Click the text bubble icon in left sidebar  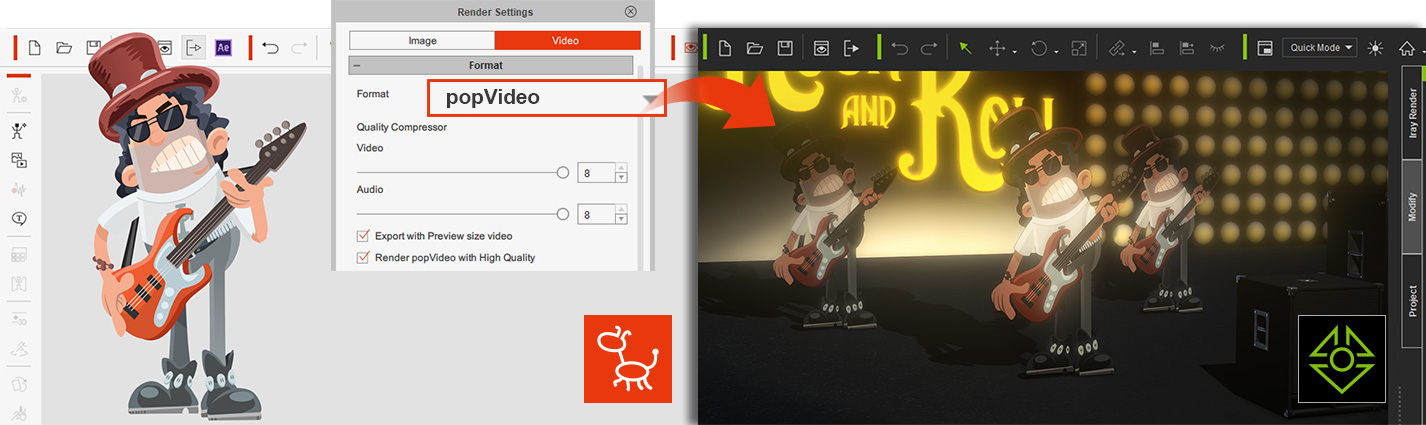point(18,219)
